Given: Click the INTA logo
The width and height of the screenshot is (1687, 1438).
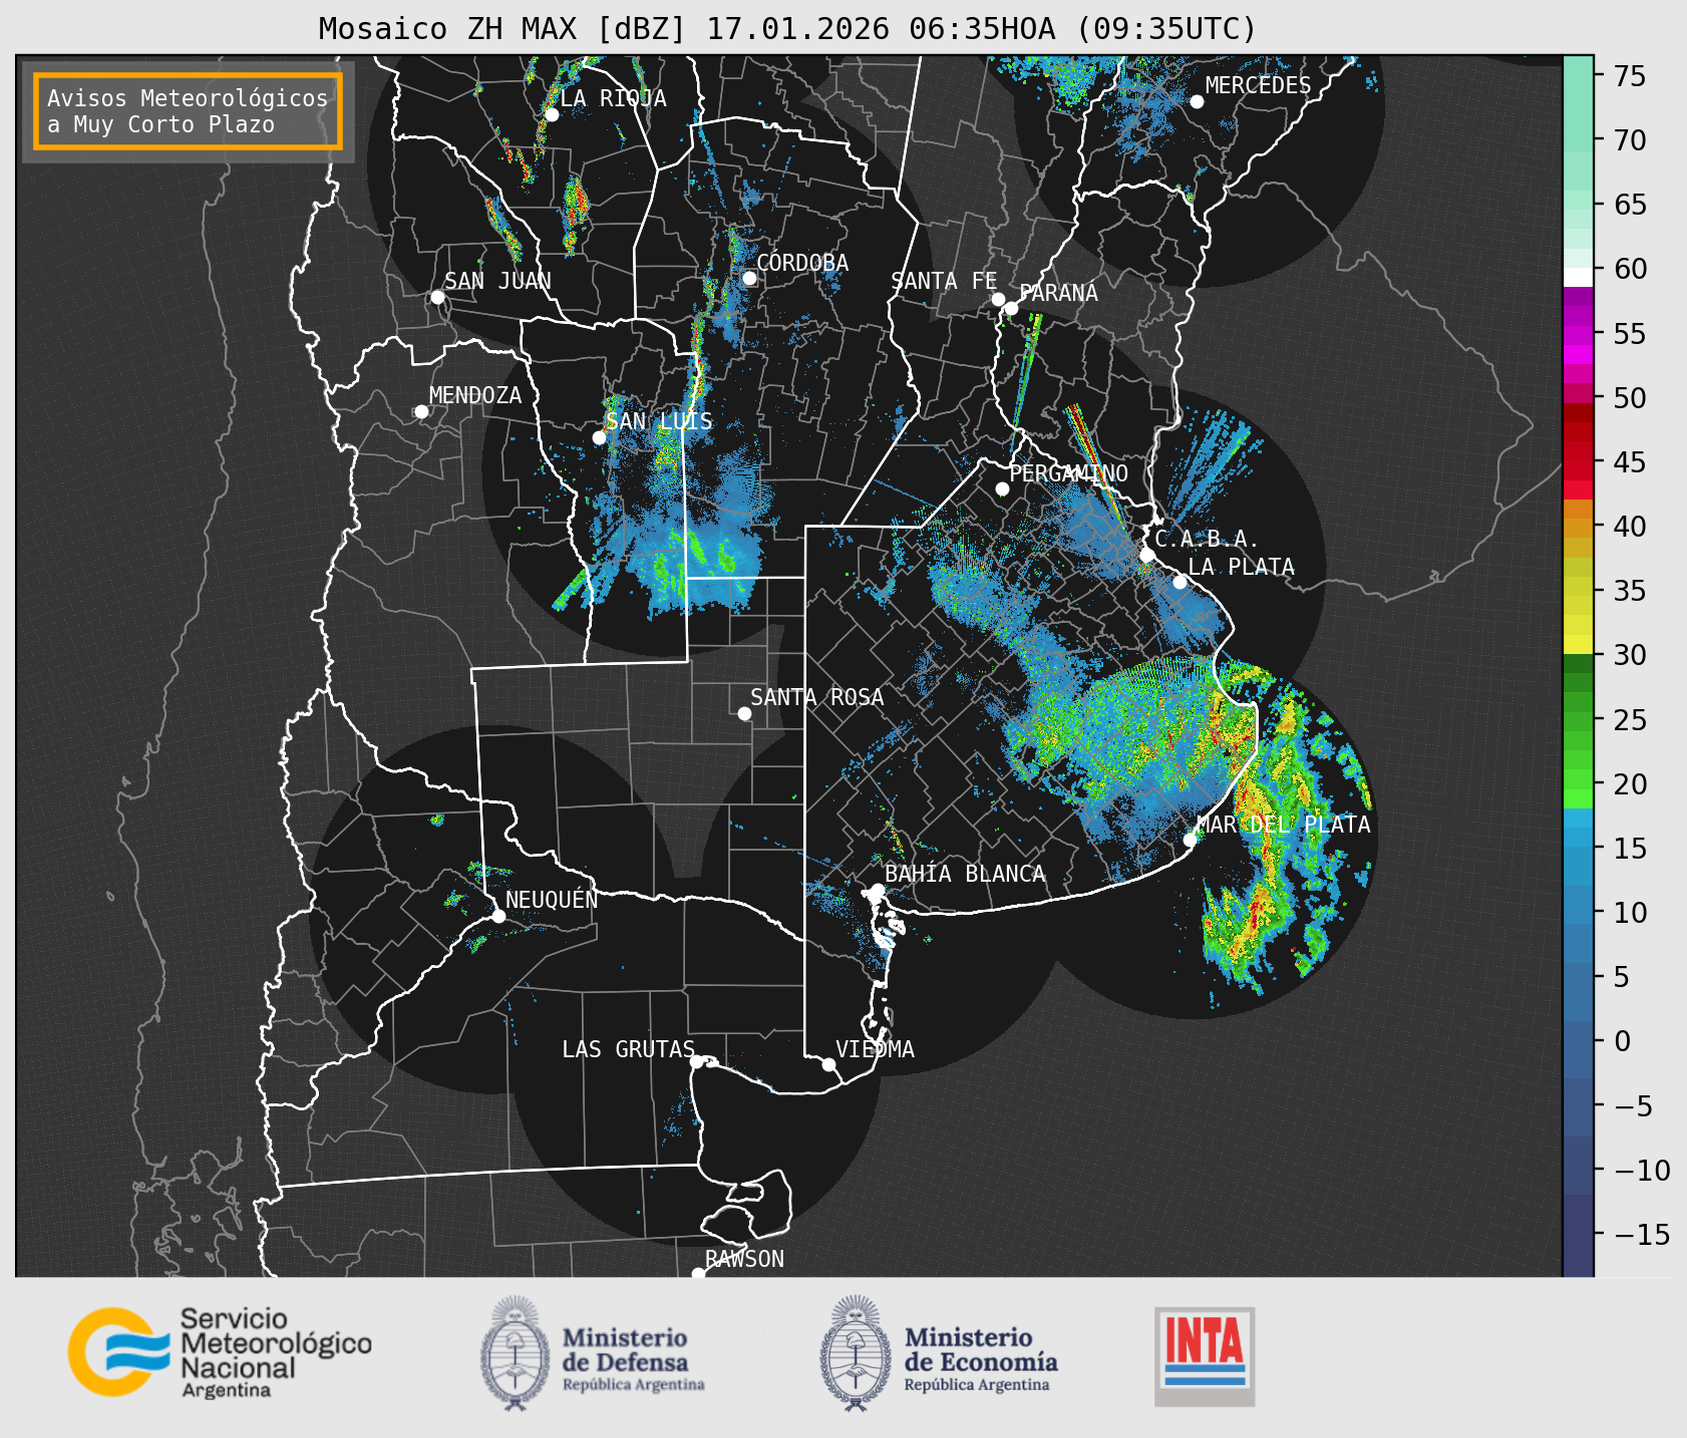Looking at the screenshot, I should pos(1204,1356).
